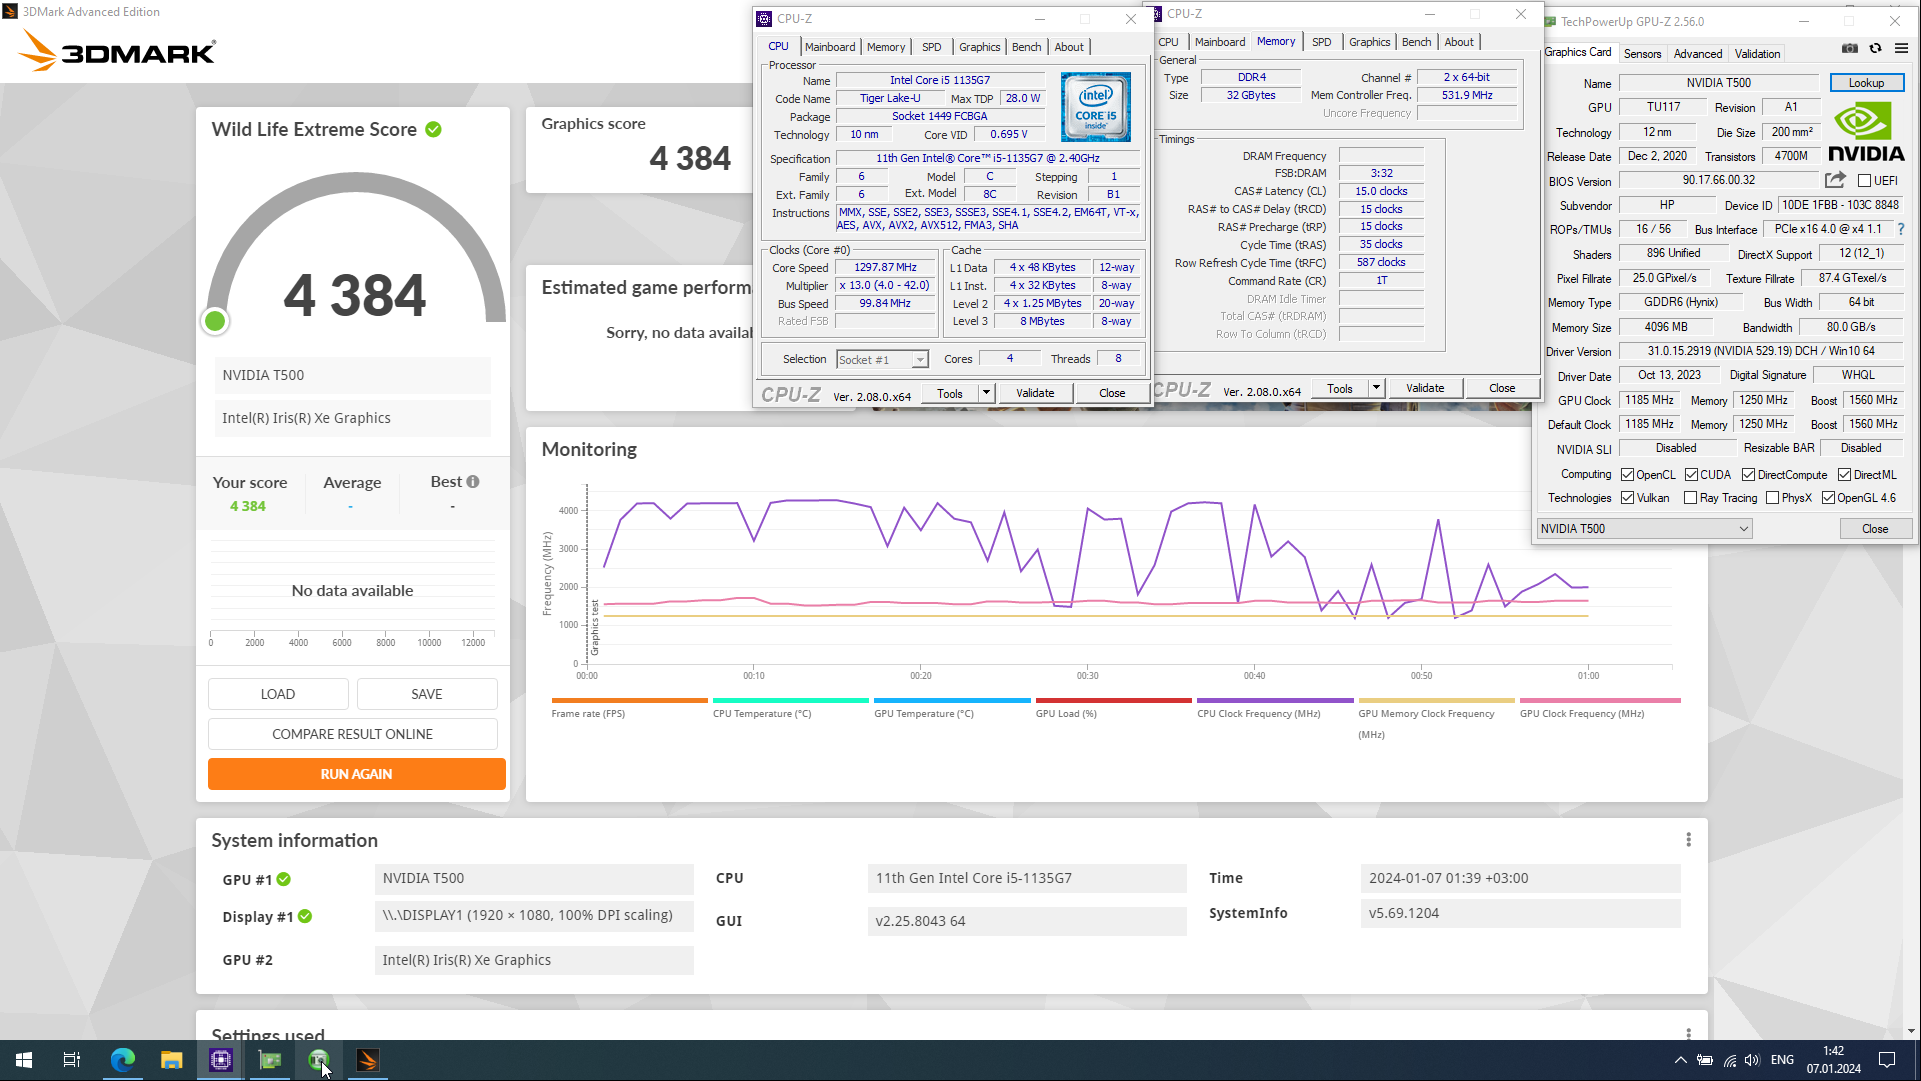The width and height of the screenshot is (1921, 1081).
Task: Click the volume speaker tray icon
Action: pos(1752,1060)
